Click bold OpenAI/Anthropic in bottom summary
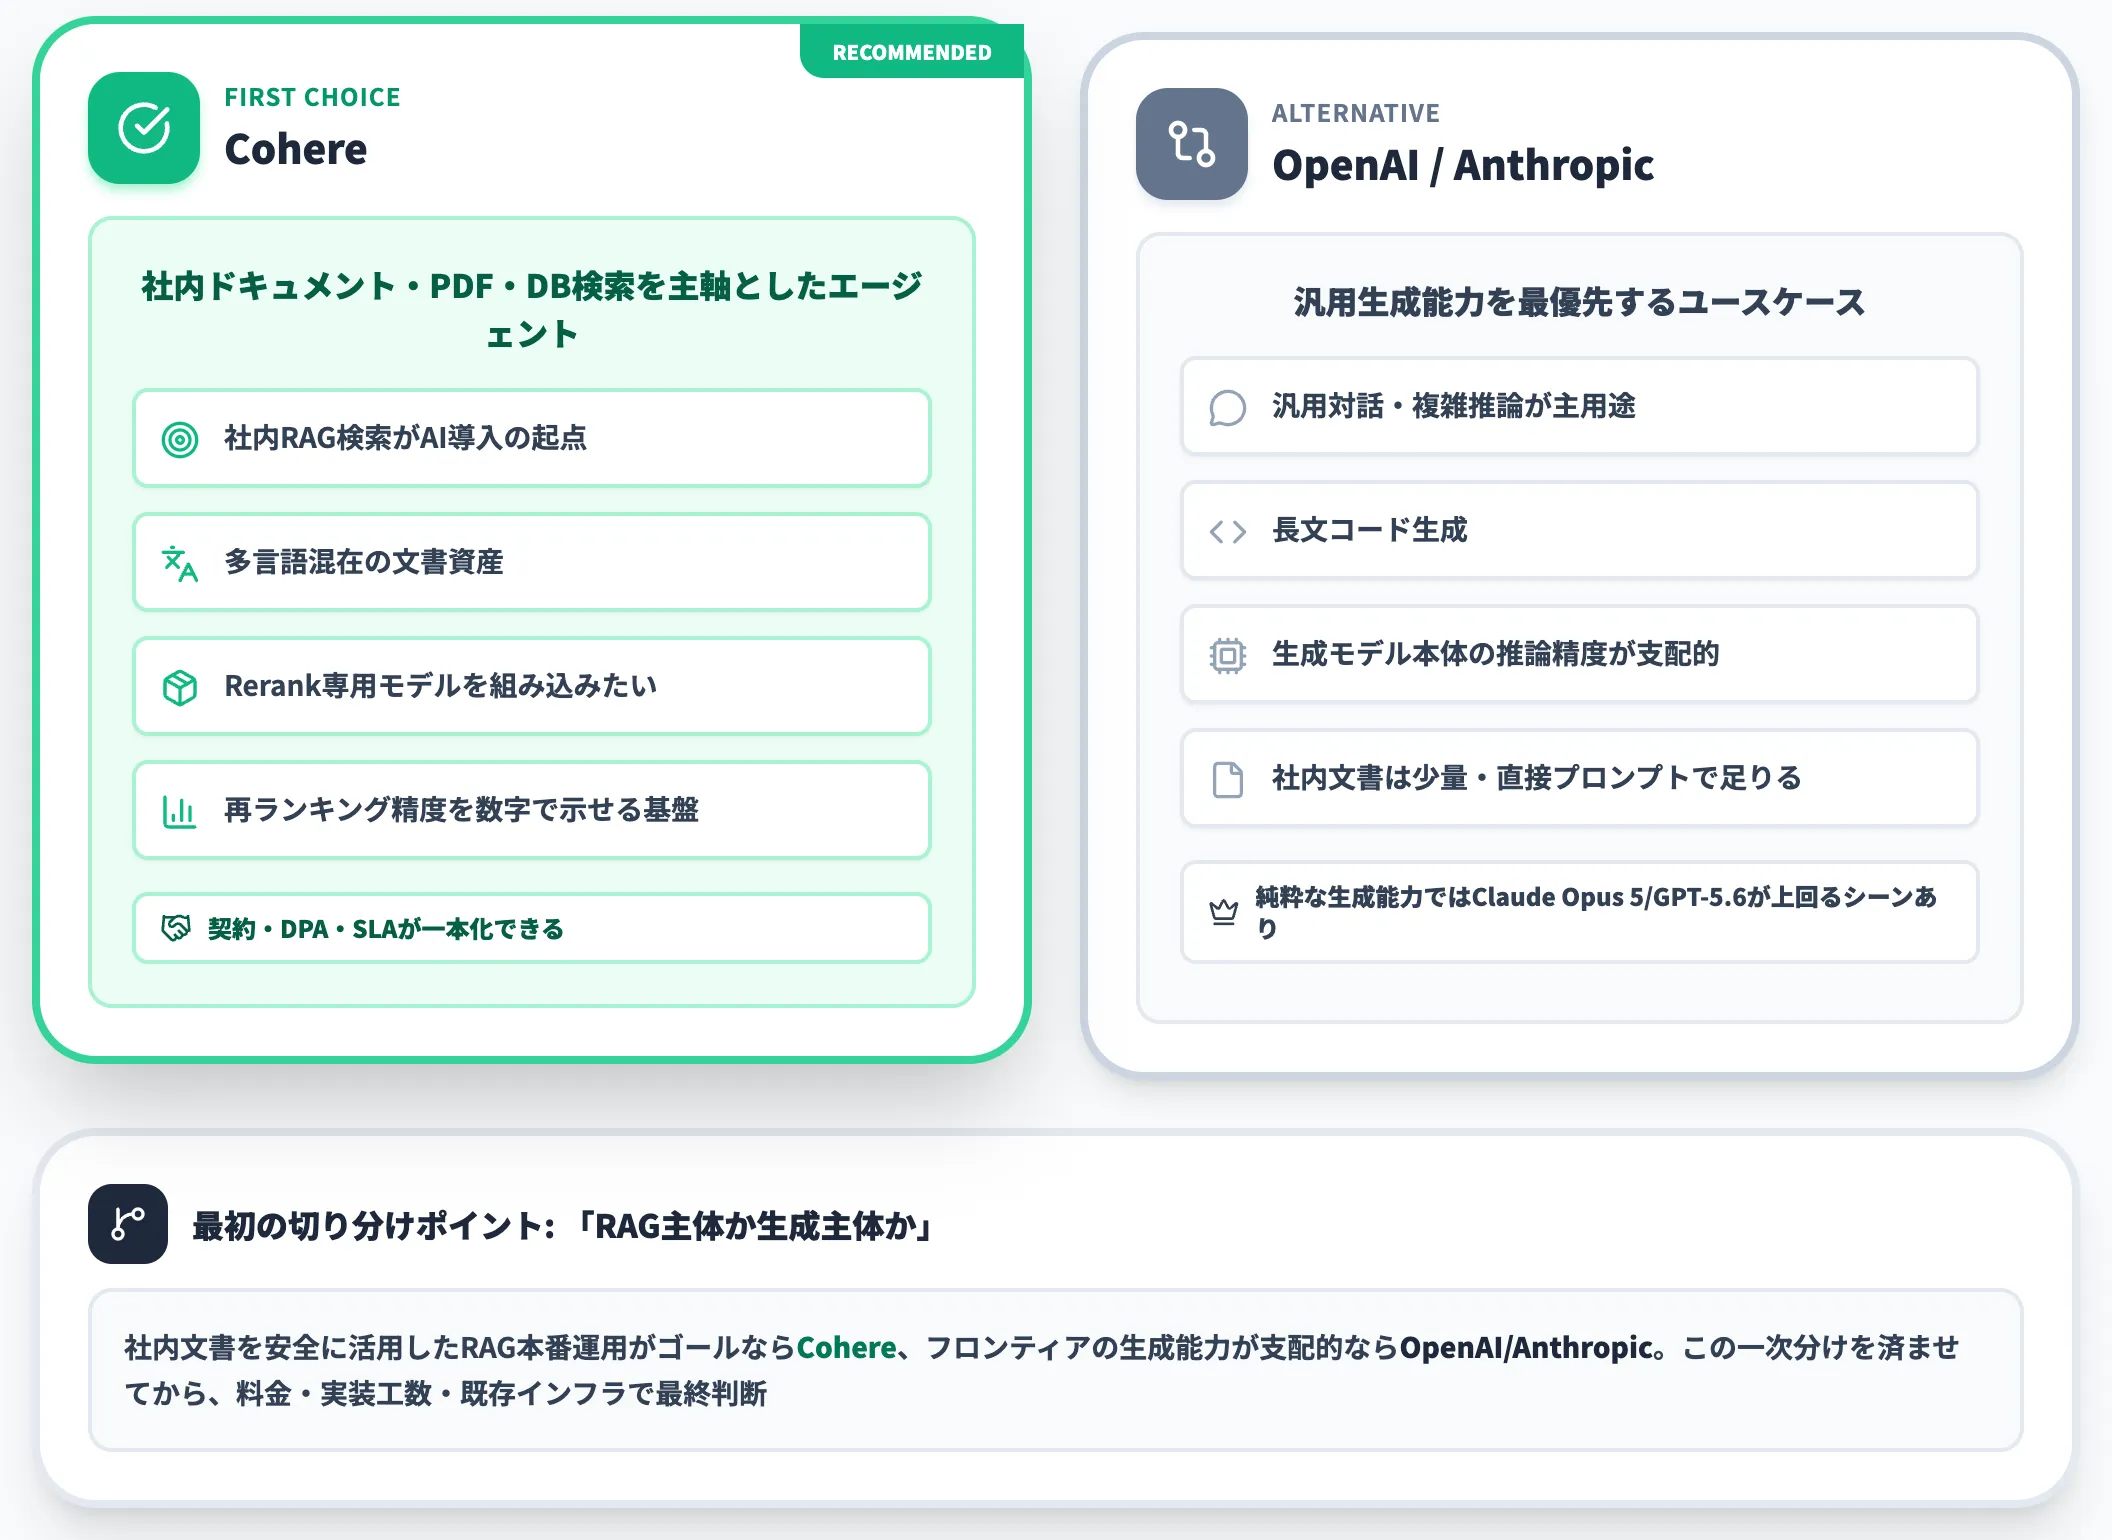Image resolution: width=2112 pixels, height=1540 pixels. pos(1526,1348)
